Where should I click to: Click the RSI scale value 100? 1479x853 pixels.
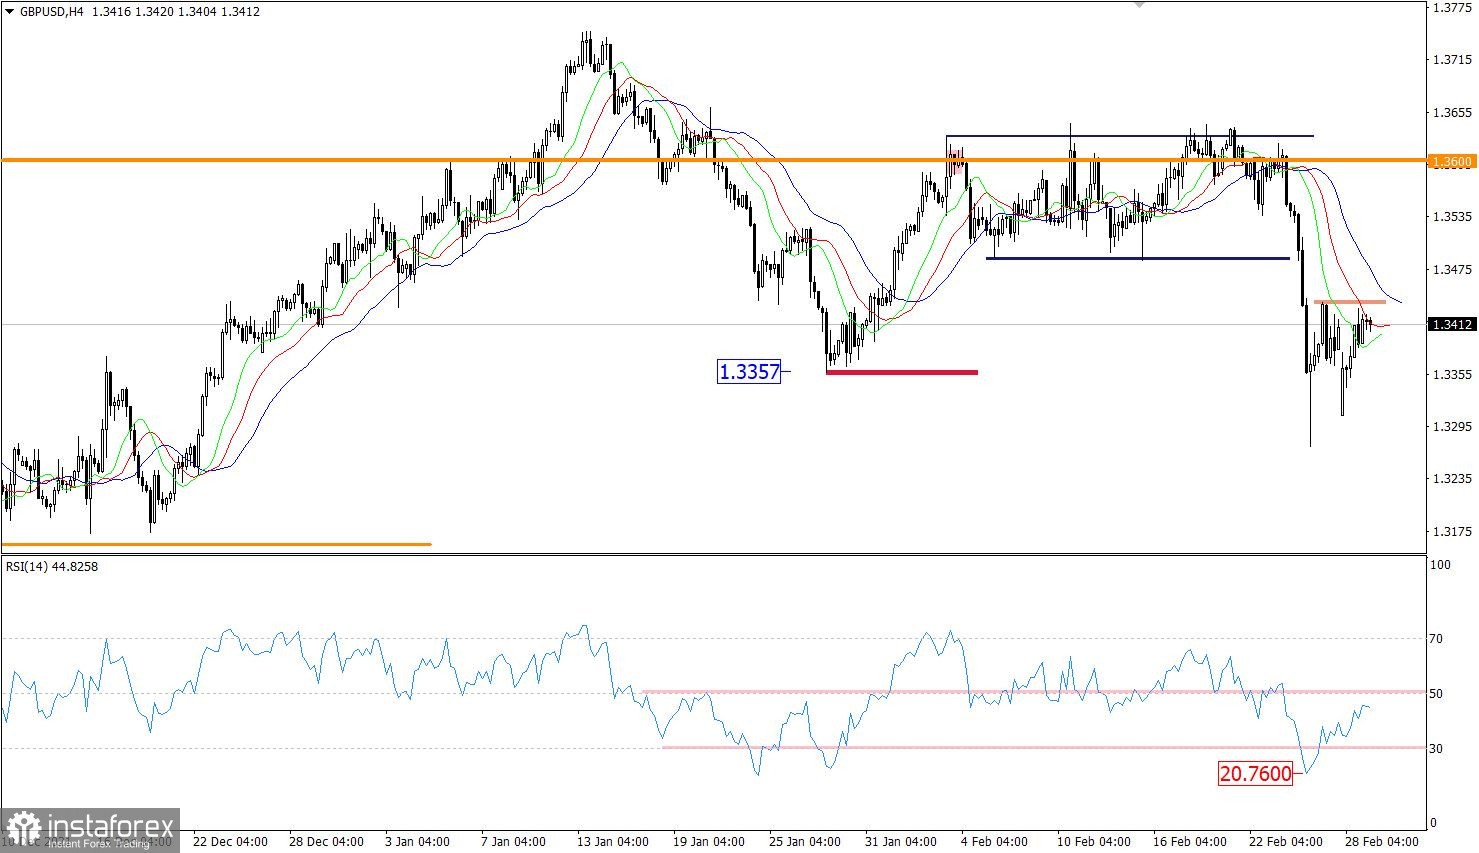point(1441,565)
